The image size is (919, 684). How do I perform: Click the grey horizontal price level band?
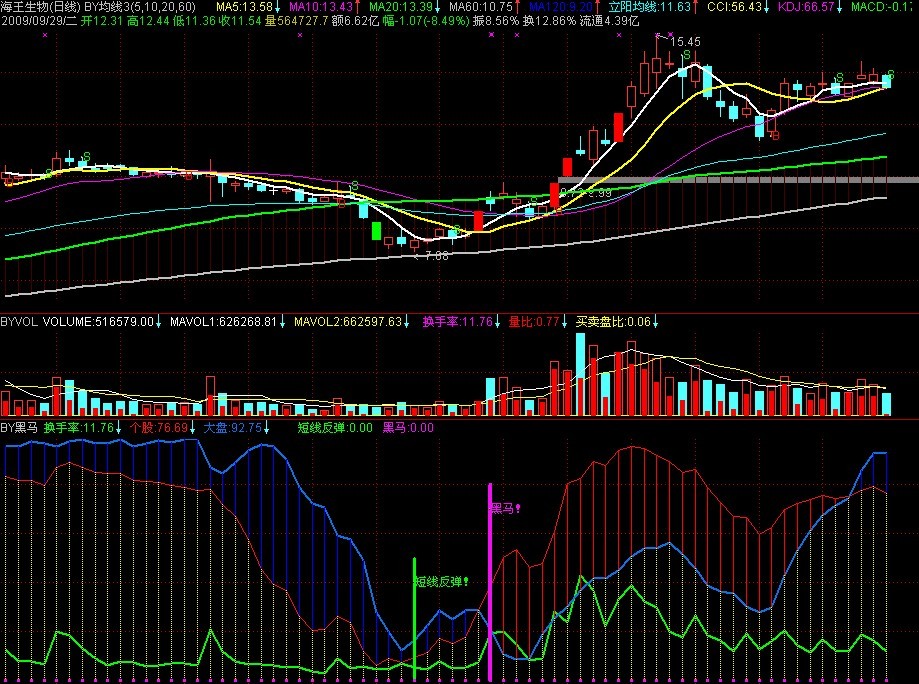738,180
